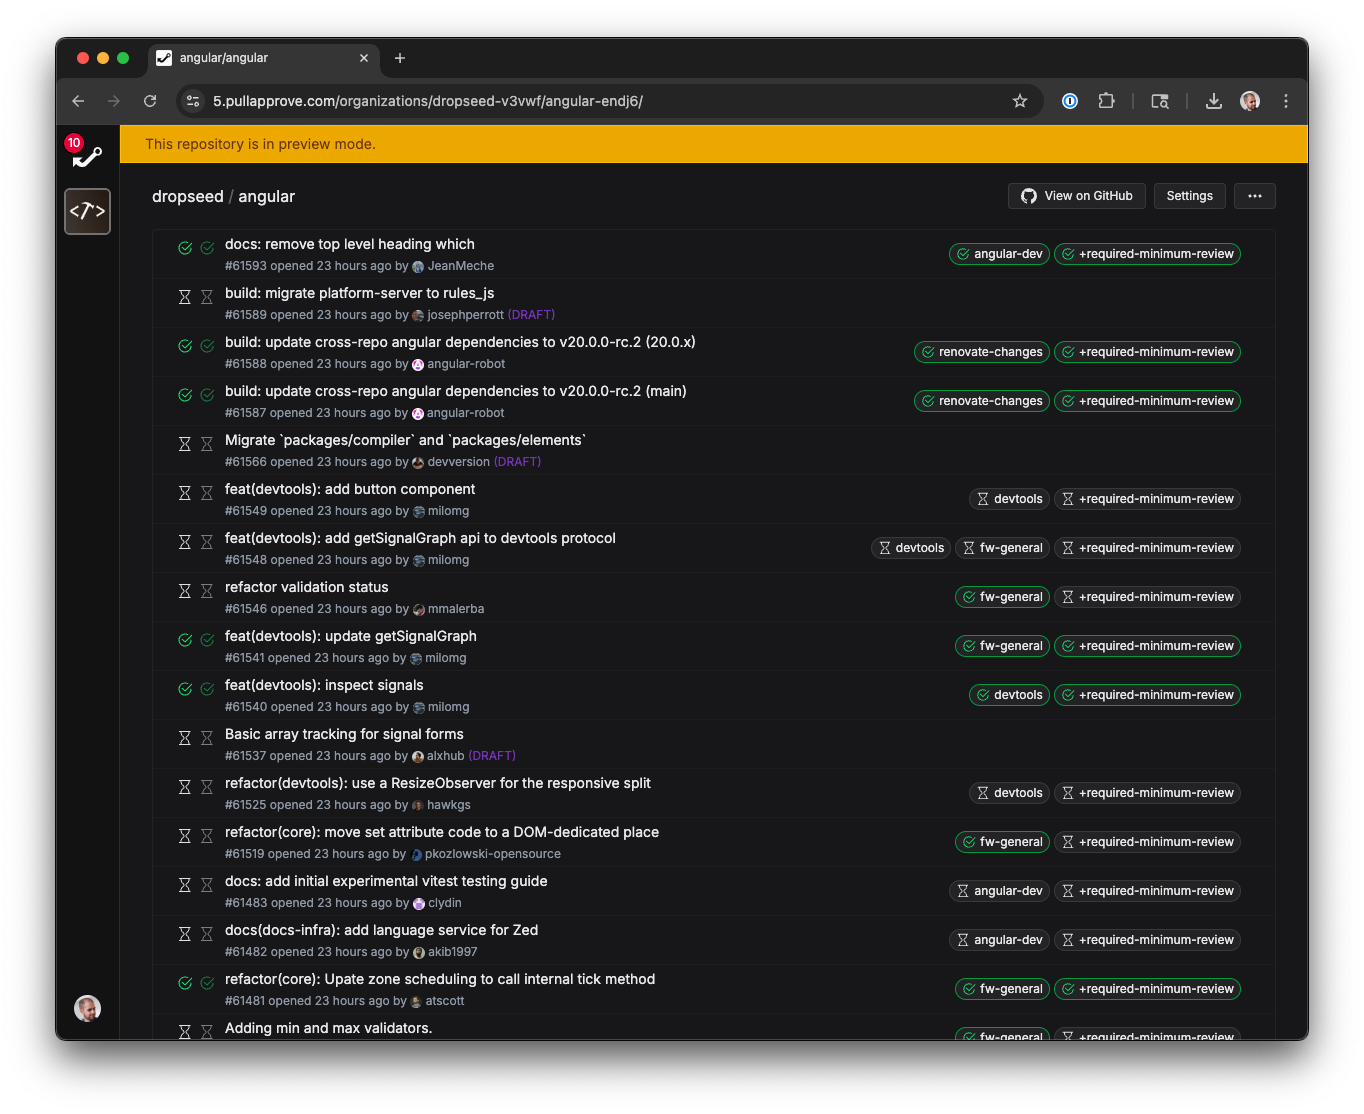The image size is (1364, 1114).
Task: Open PR feat(devtools): update getSignalGraph
Action: (351, 636)
